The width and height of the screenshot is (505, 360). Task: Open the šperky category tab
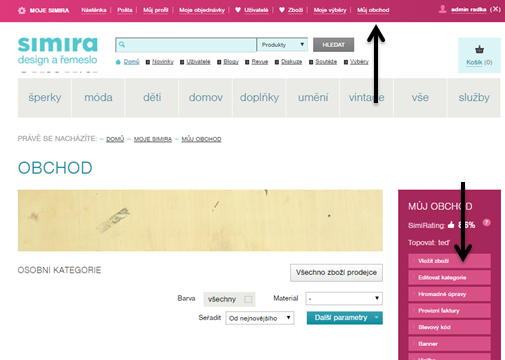(x=45, y=98)
